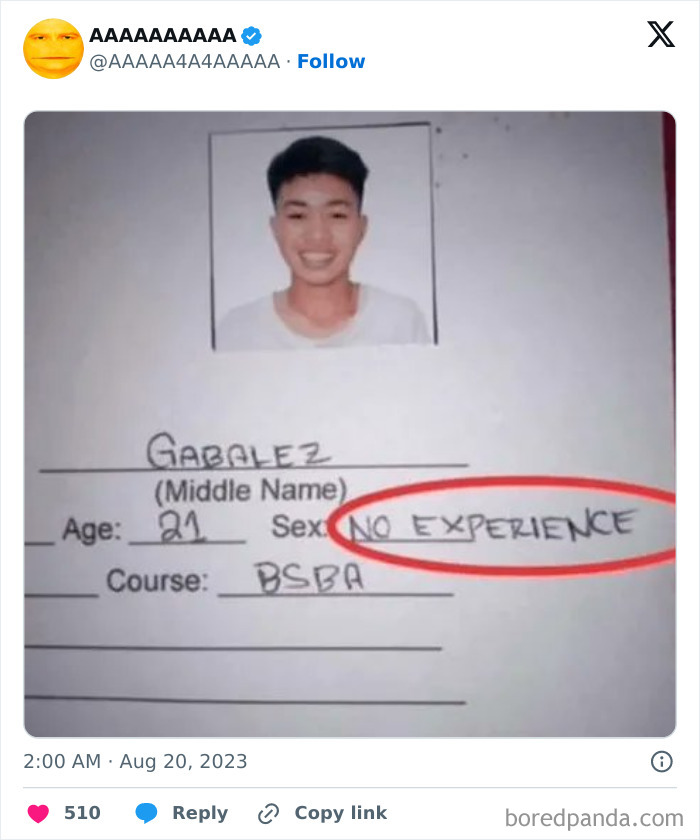Click the blue verified checkmark badge

point(251,36)
